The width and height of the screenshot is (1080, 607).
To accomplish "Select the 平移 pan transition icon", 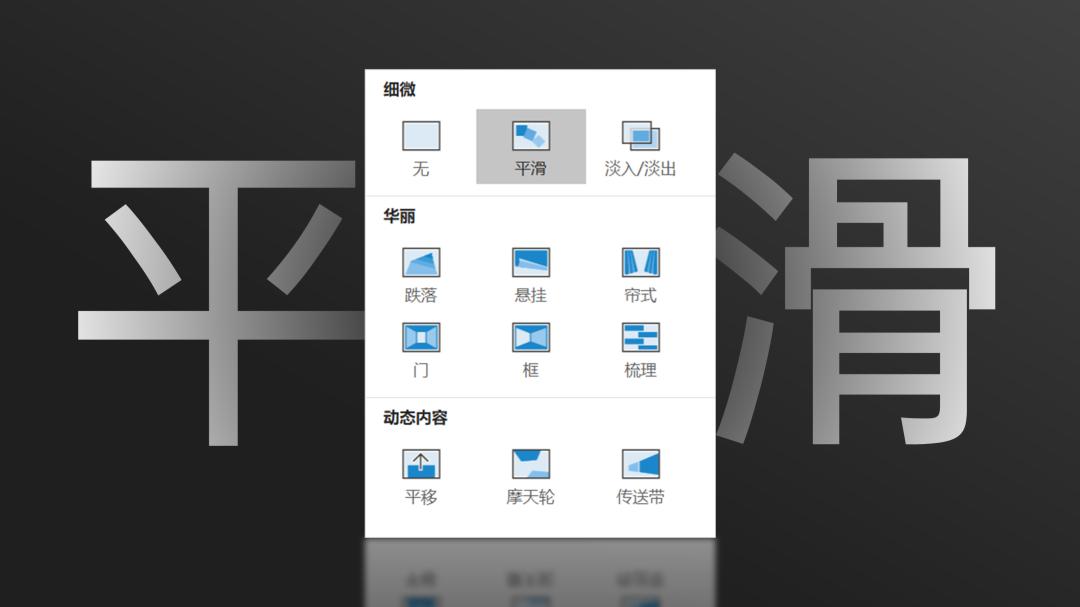I will coord(420,463).
